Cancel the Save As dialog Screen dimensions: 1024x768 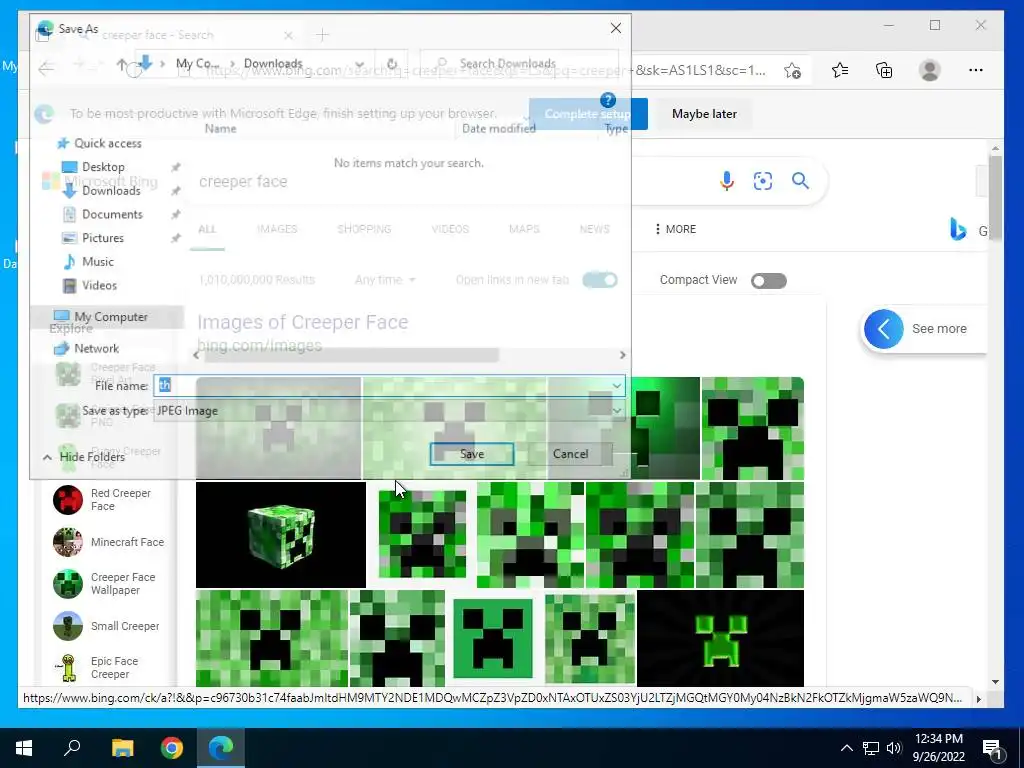point(570,454)
